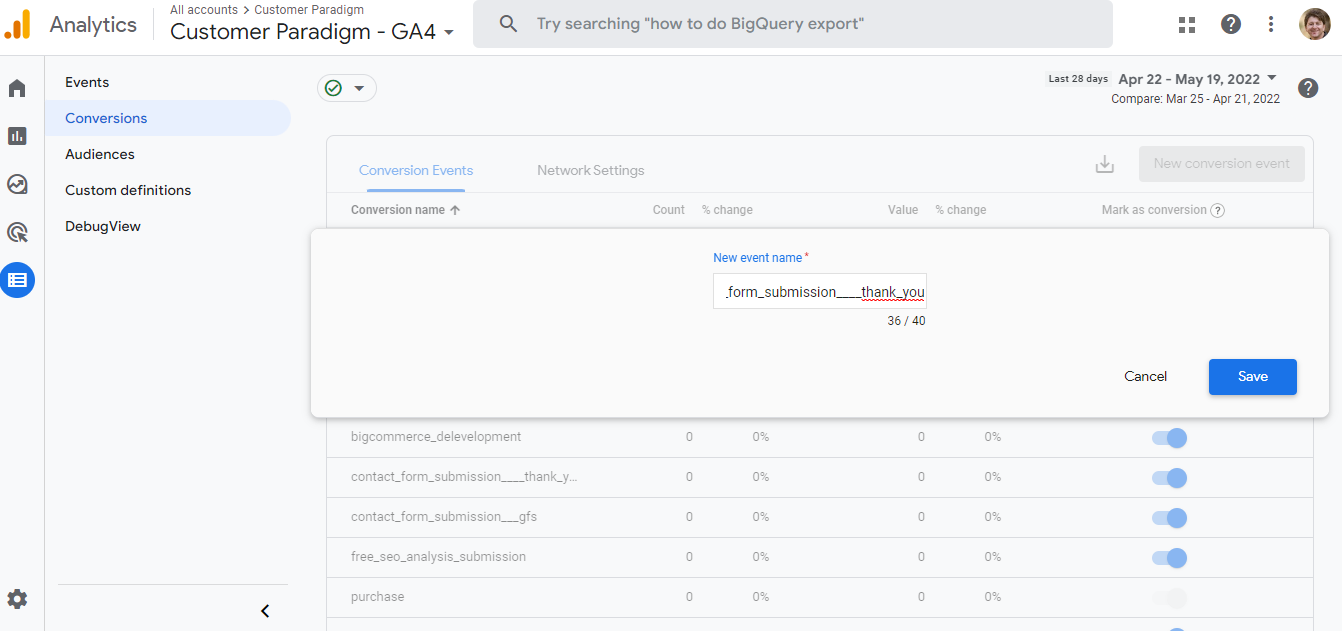Cancel the new event dialog
Viewport: 1342px width, 631px height.
coord(1145,377)
